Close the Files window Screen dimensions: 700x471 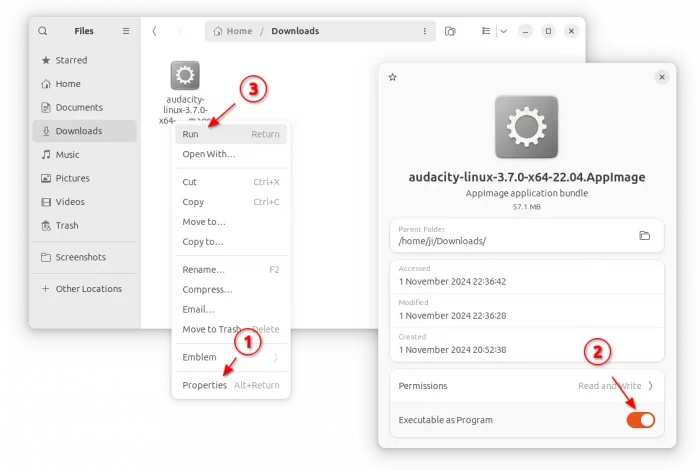coord(571,31)
